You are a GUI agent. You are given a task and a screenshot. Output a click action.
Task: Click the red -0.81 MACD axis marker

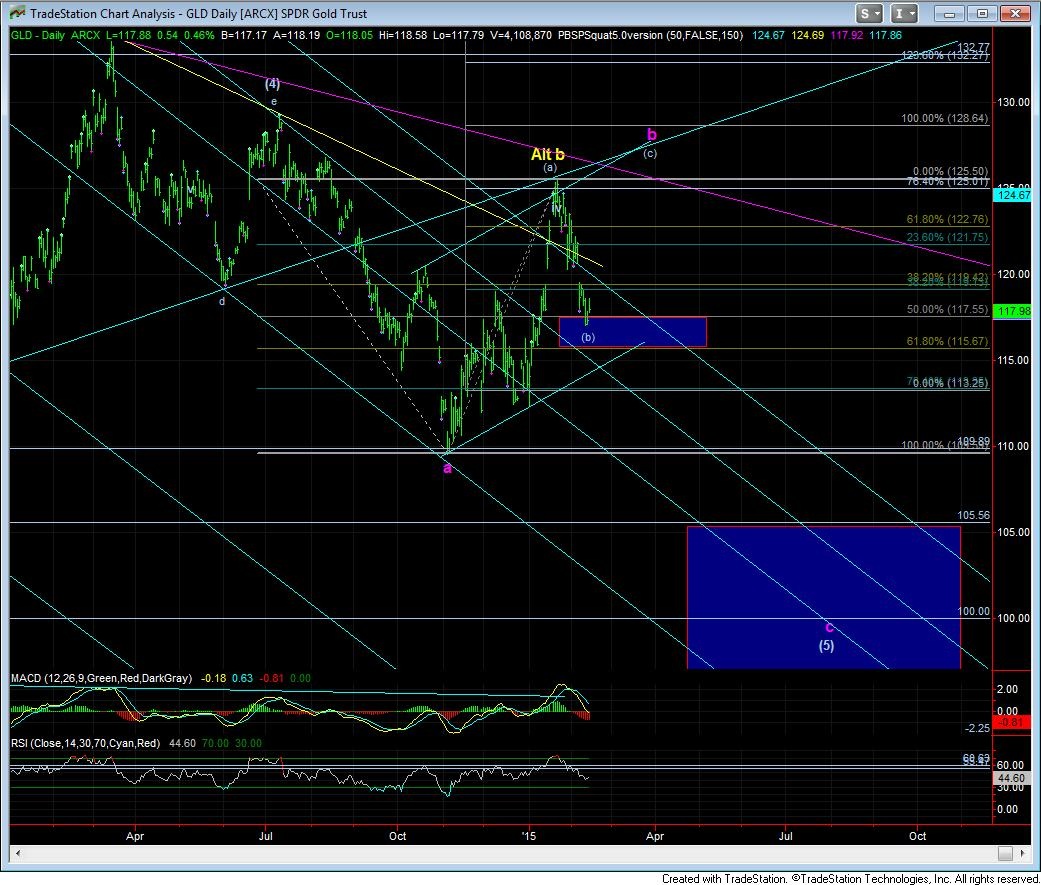click(x=1012, y=722)
